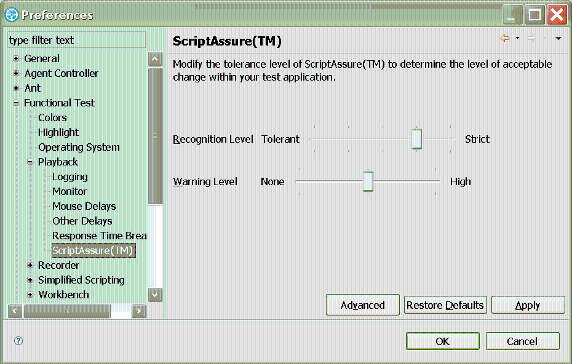The image size is (572, 364).
Task: Open the Monitor preferences page
Action: [70, 191]
